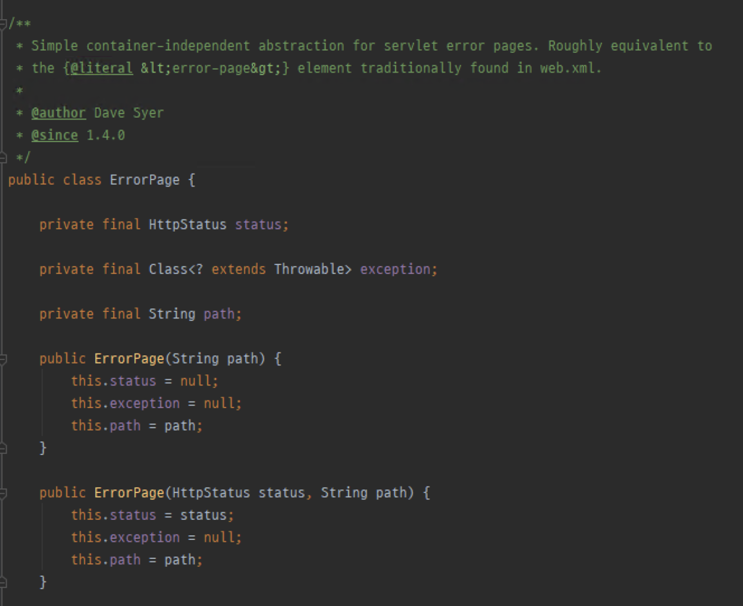
Task: Click HttpStatus parameter type in second constructor
Action: click(210, 493)
